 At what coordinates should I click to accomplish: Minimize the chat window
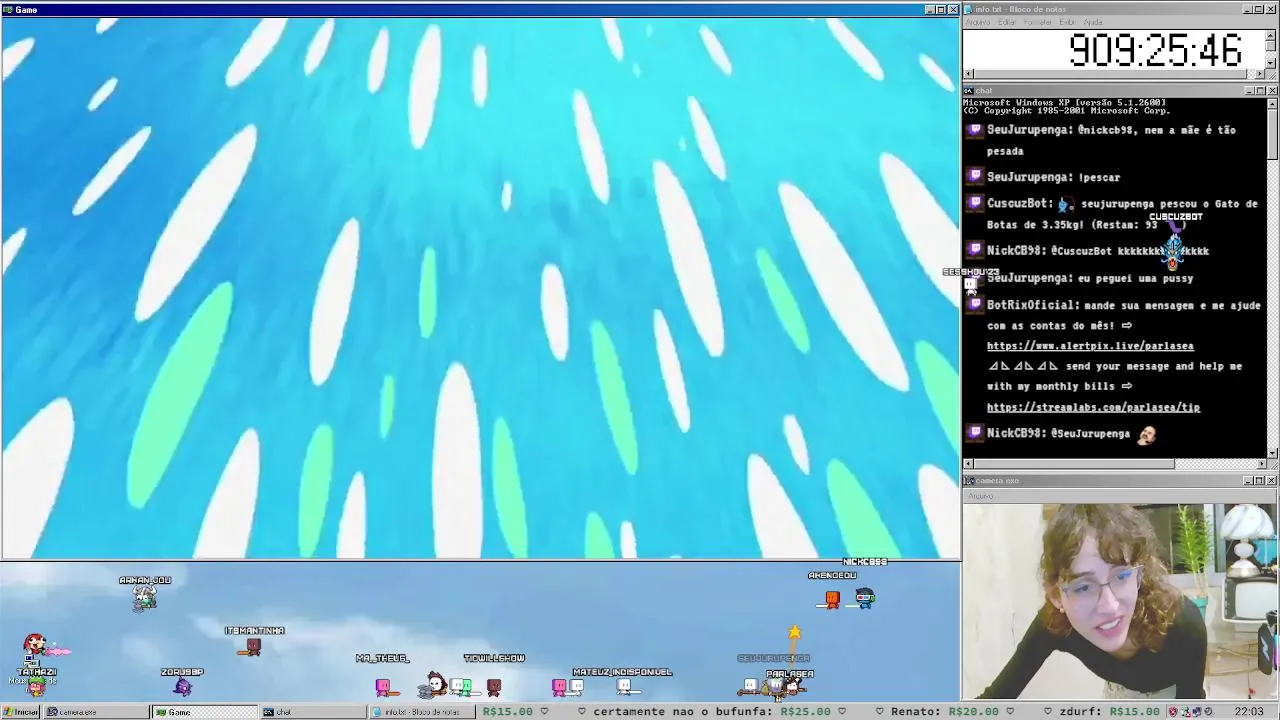click(1249, 91)
